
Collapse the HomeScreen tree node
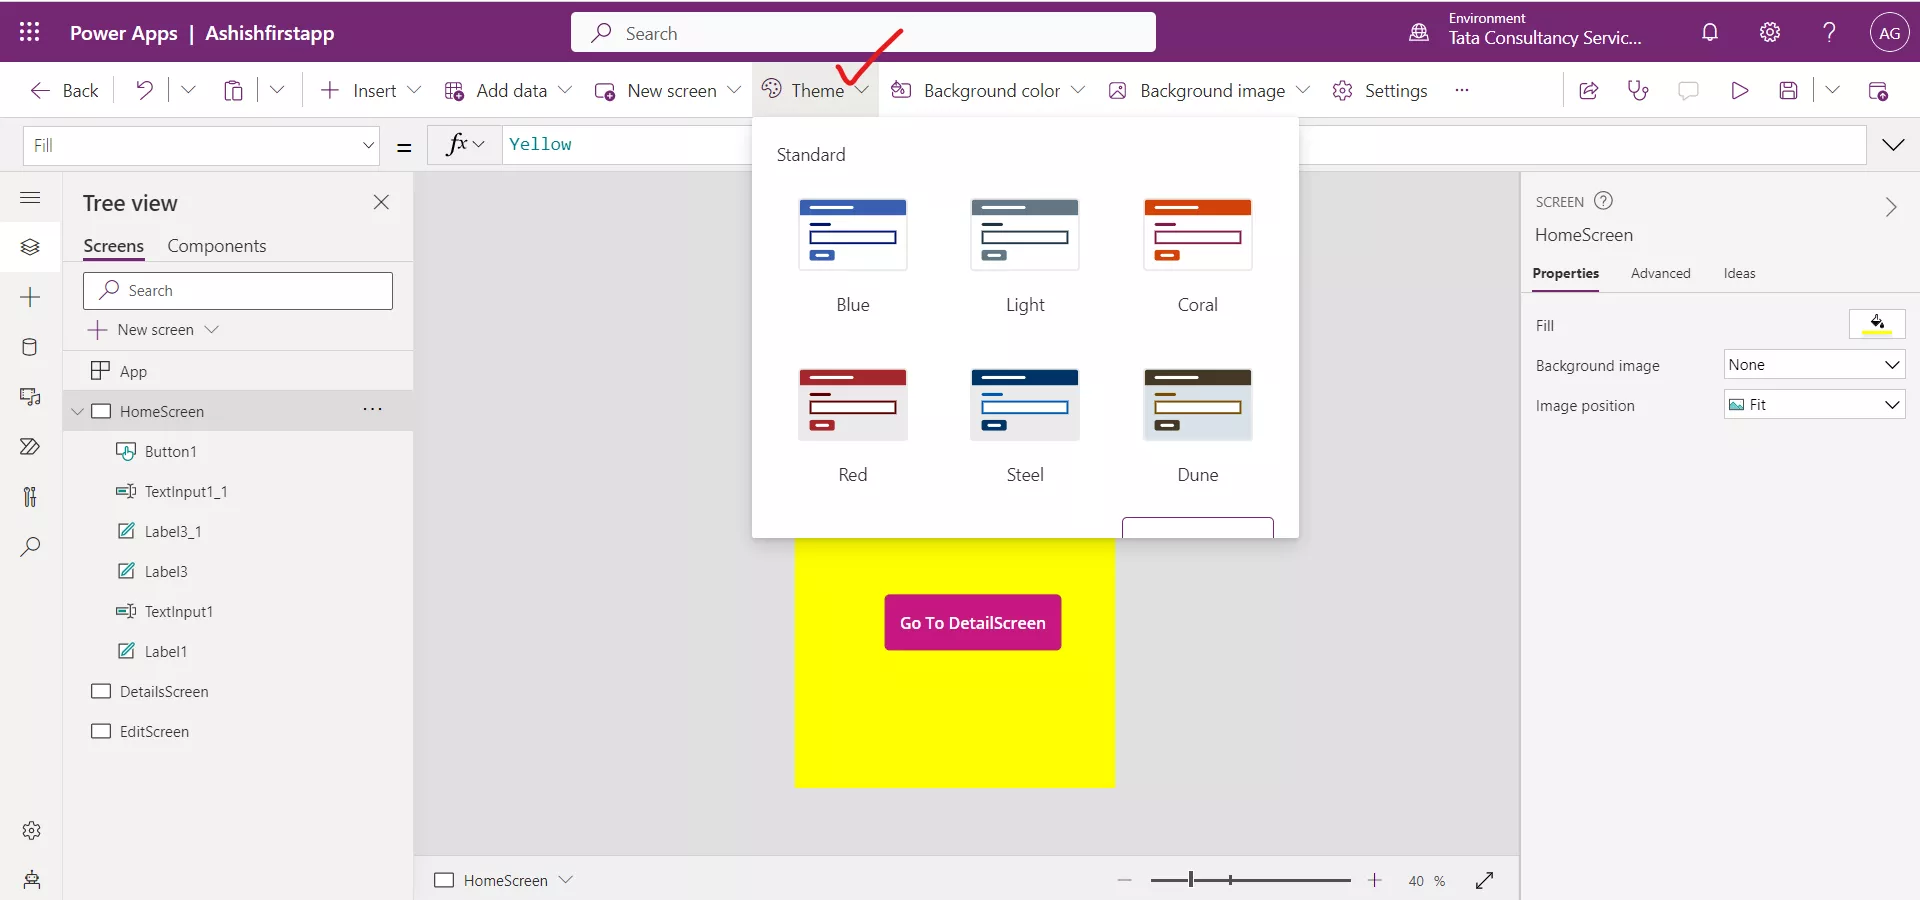point(79,410)
